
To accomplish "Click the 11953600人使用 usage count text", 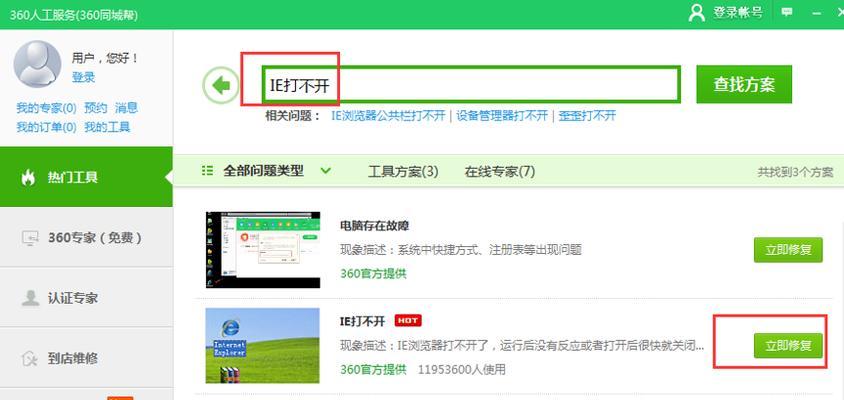I will 462,370.
